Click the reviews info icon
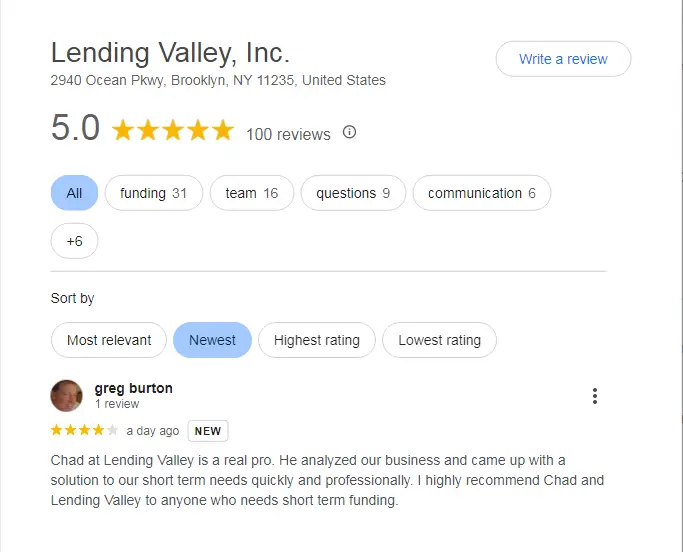Screen dimensions: 683x552 tap(349, 132)
